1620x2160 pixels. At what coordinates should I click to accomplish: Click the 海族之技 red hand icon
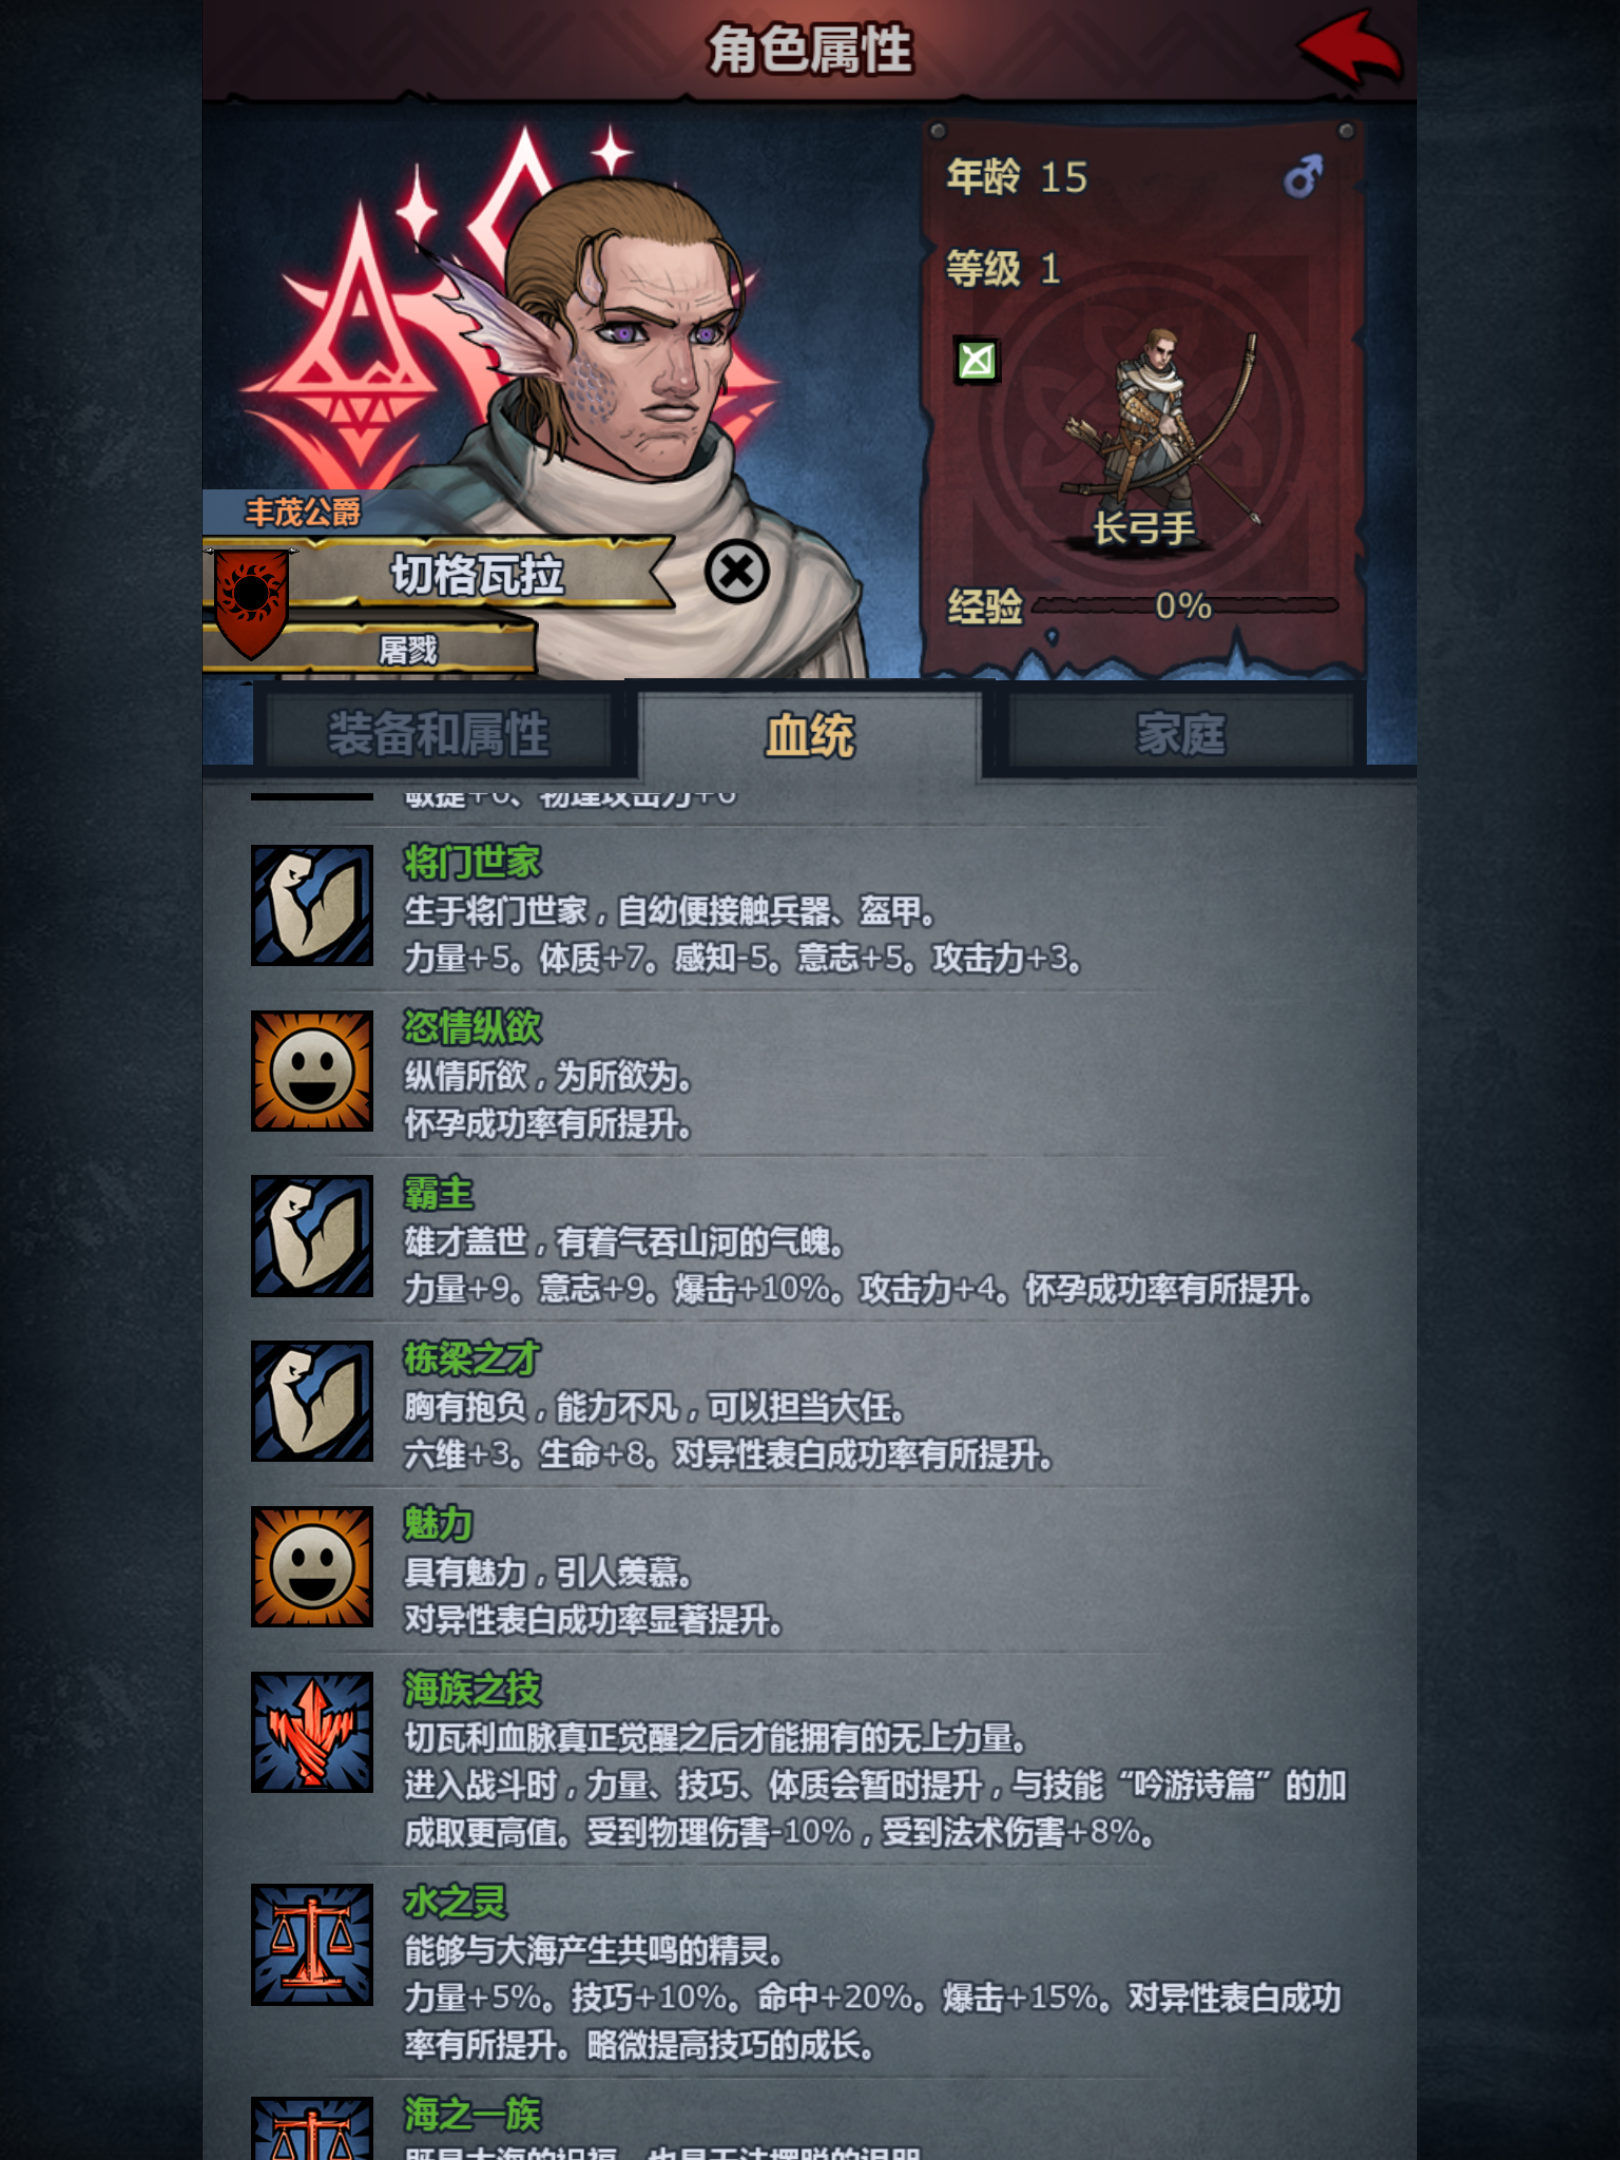click(x=312, y=1732)
